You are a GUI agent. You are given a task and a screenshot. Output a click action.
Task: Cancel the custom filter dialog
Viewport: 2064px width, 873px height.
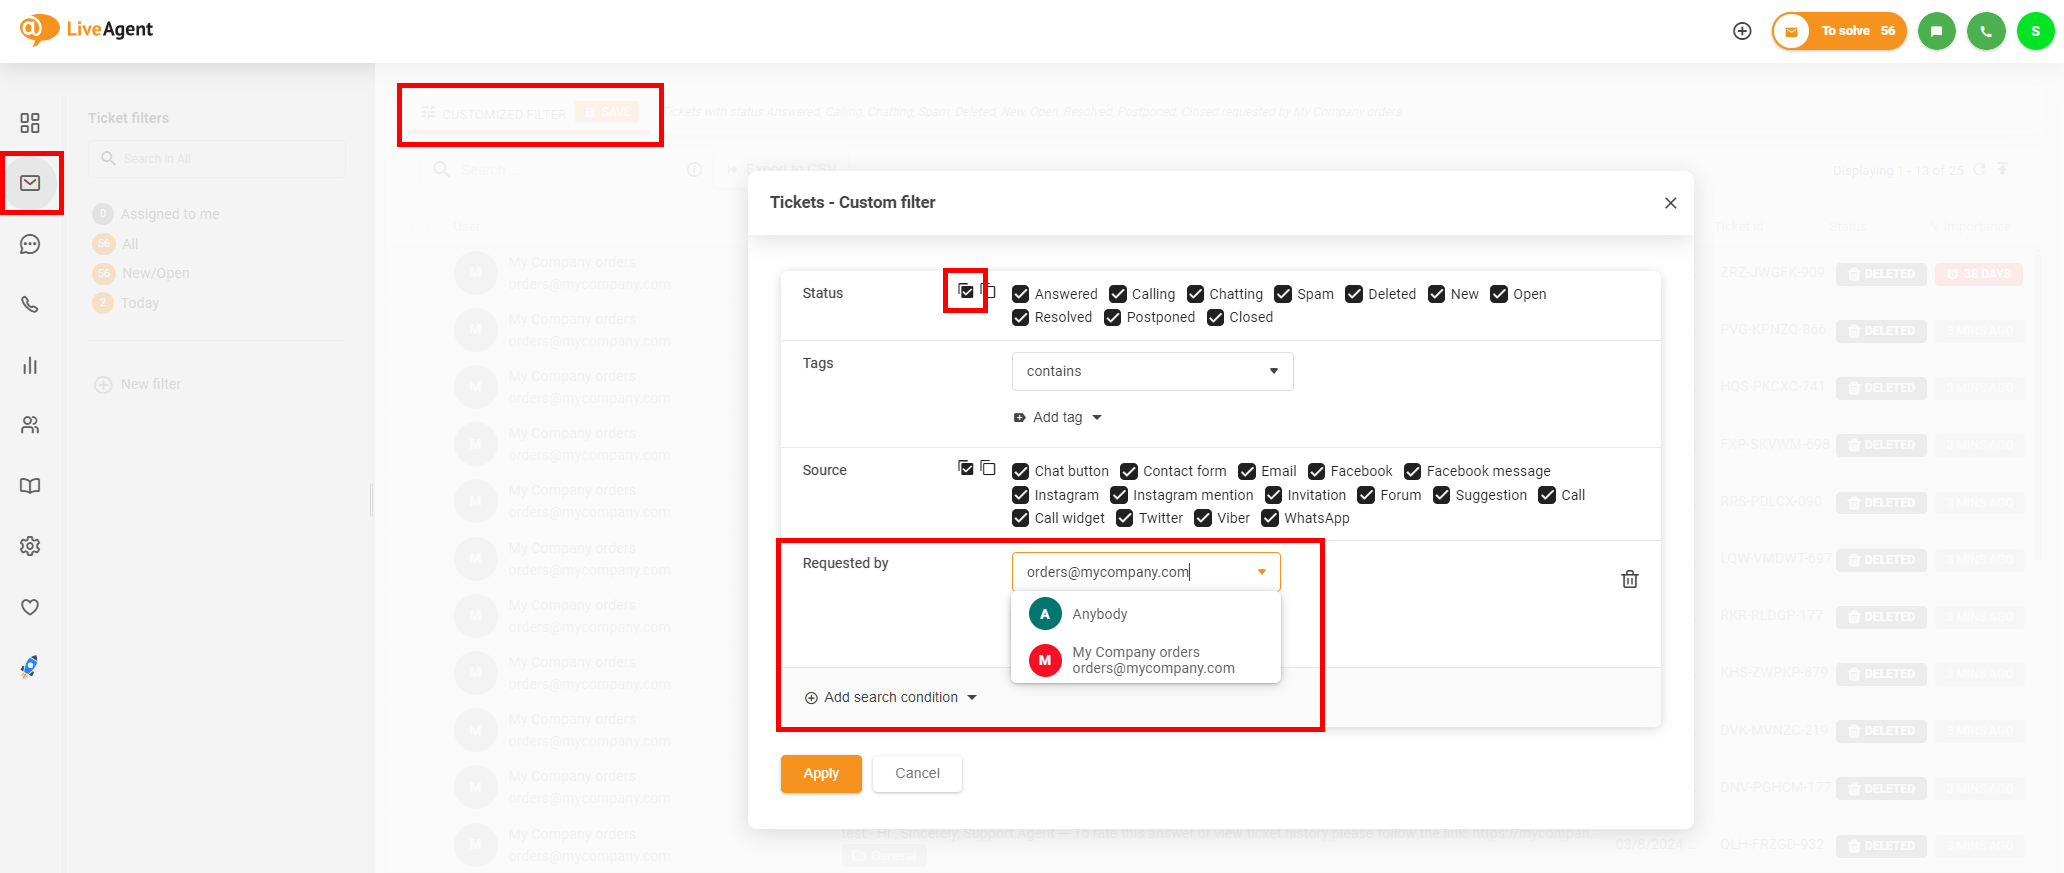coord(917,773)
